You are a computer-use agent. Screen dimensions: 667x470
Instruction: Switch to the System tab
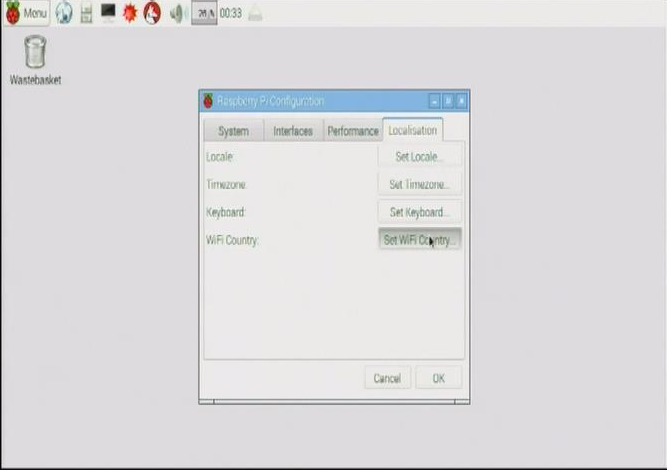[x=234, y=131]
